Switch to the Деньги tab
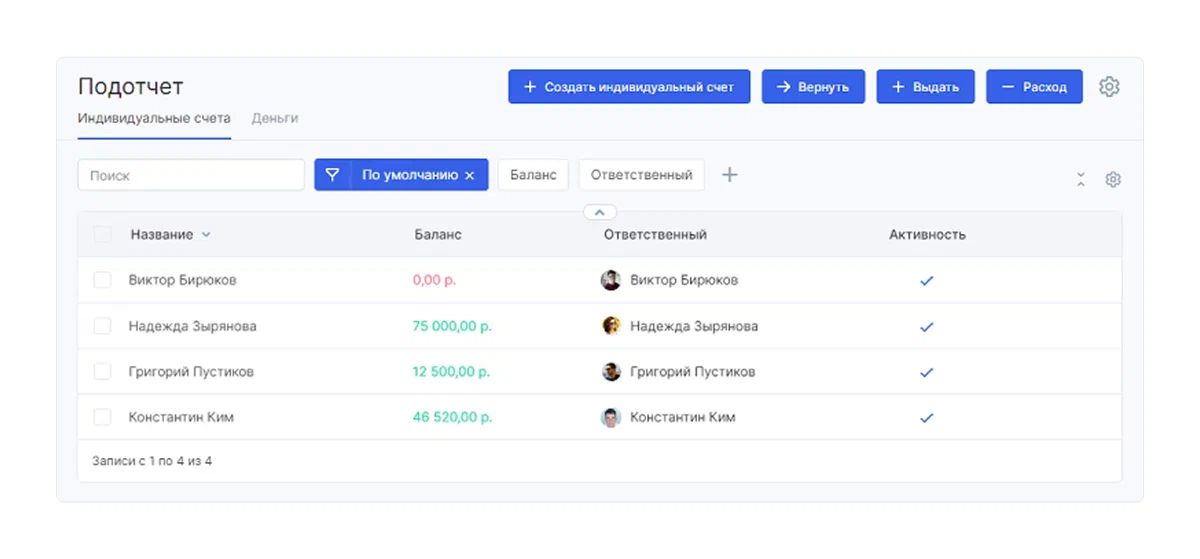 tap(274, 118)
